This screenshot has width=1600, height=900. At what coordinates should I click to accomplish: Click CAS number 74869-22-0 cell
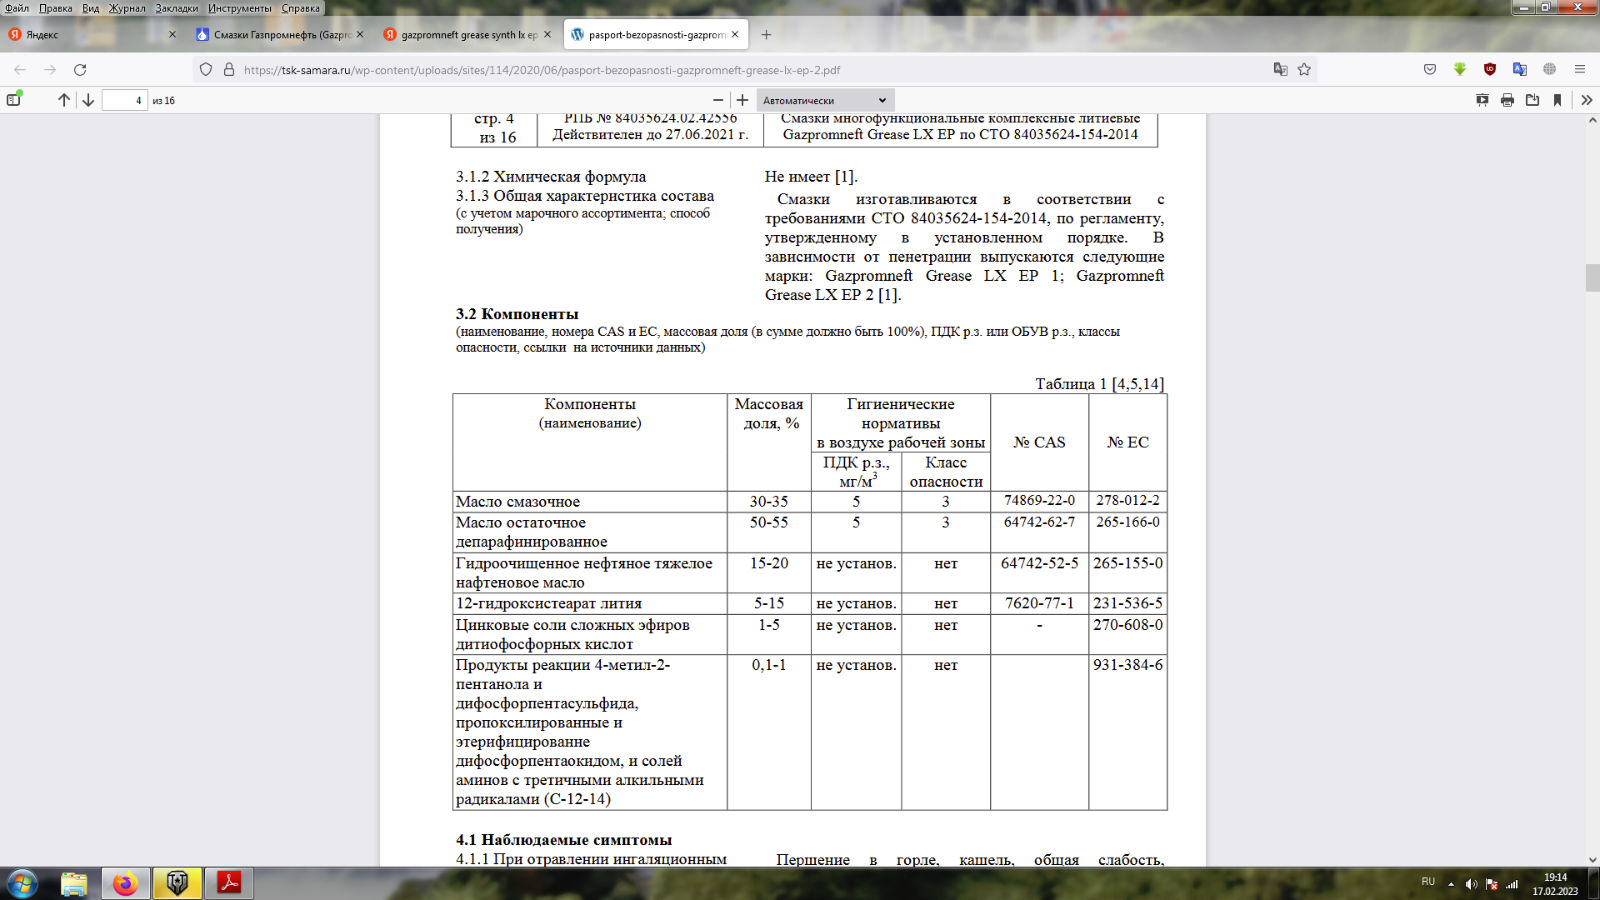click(x=1039, y=501)
